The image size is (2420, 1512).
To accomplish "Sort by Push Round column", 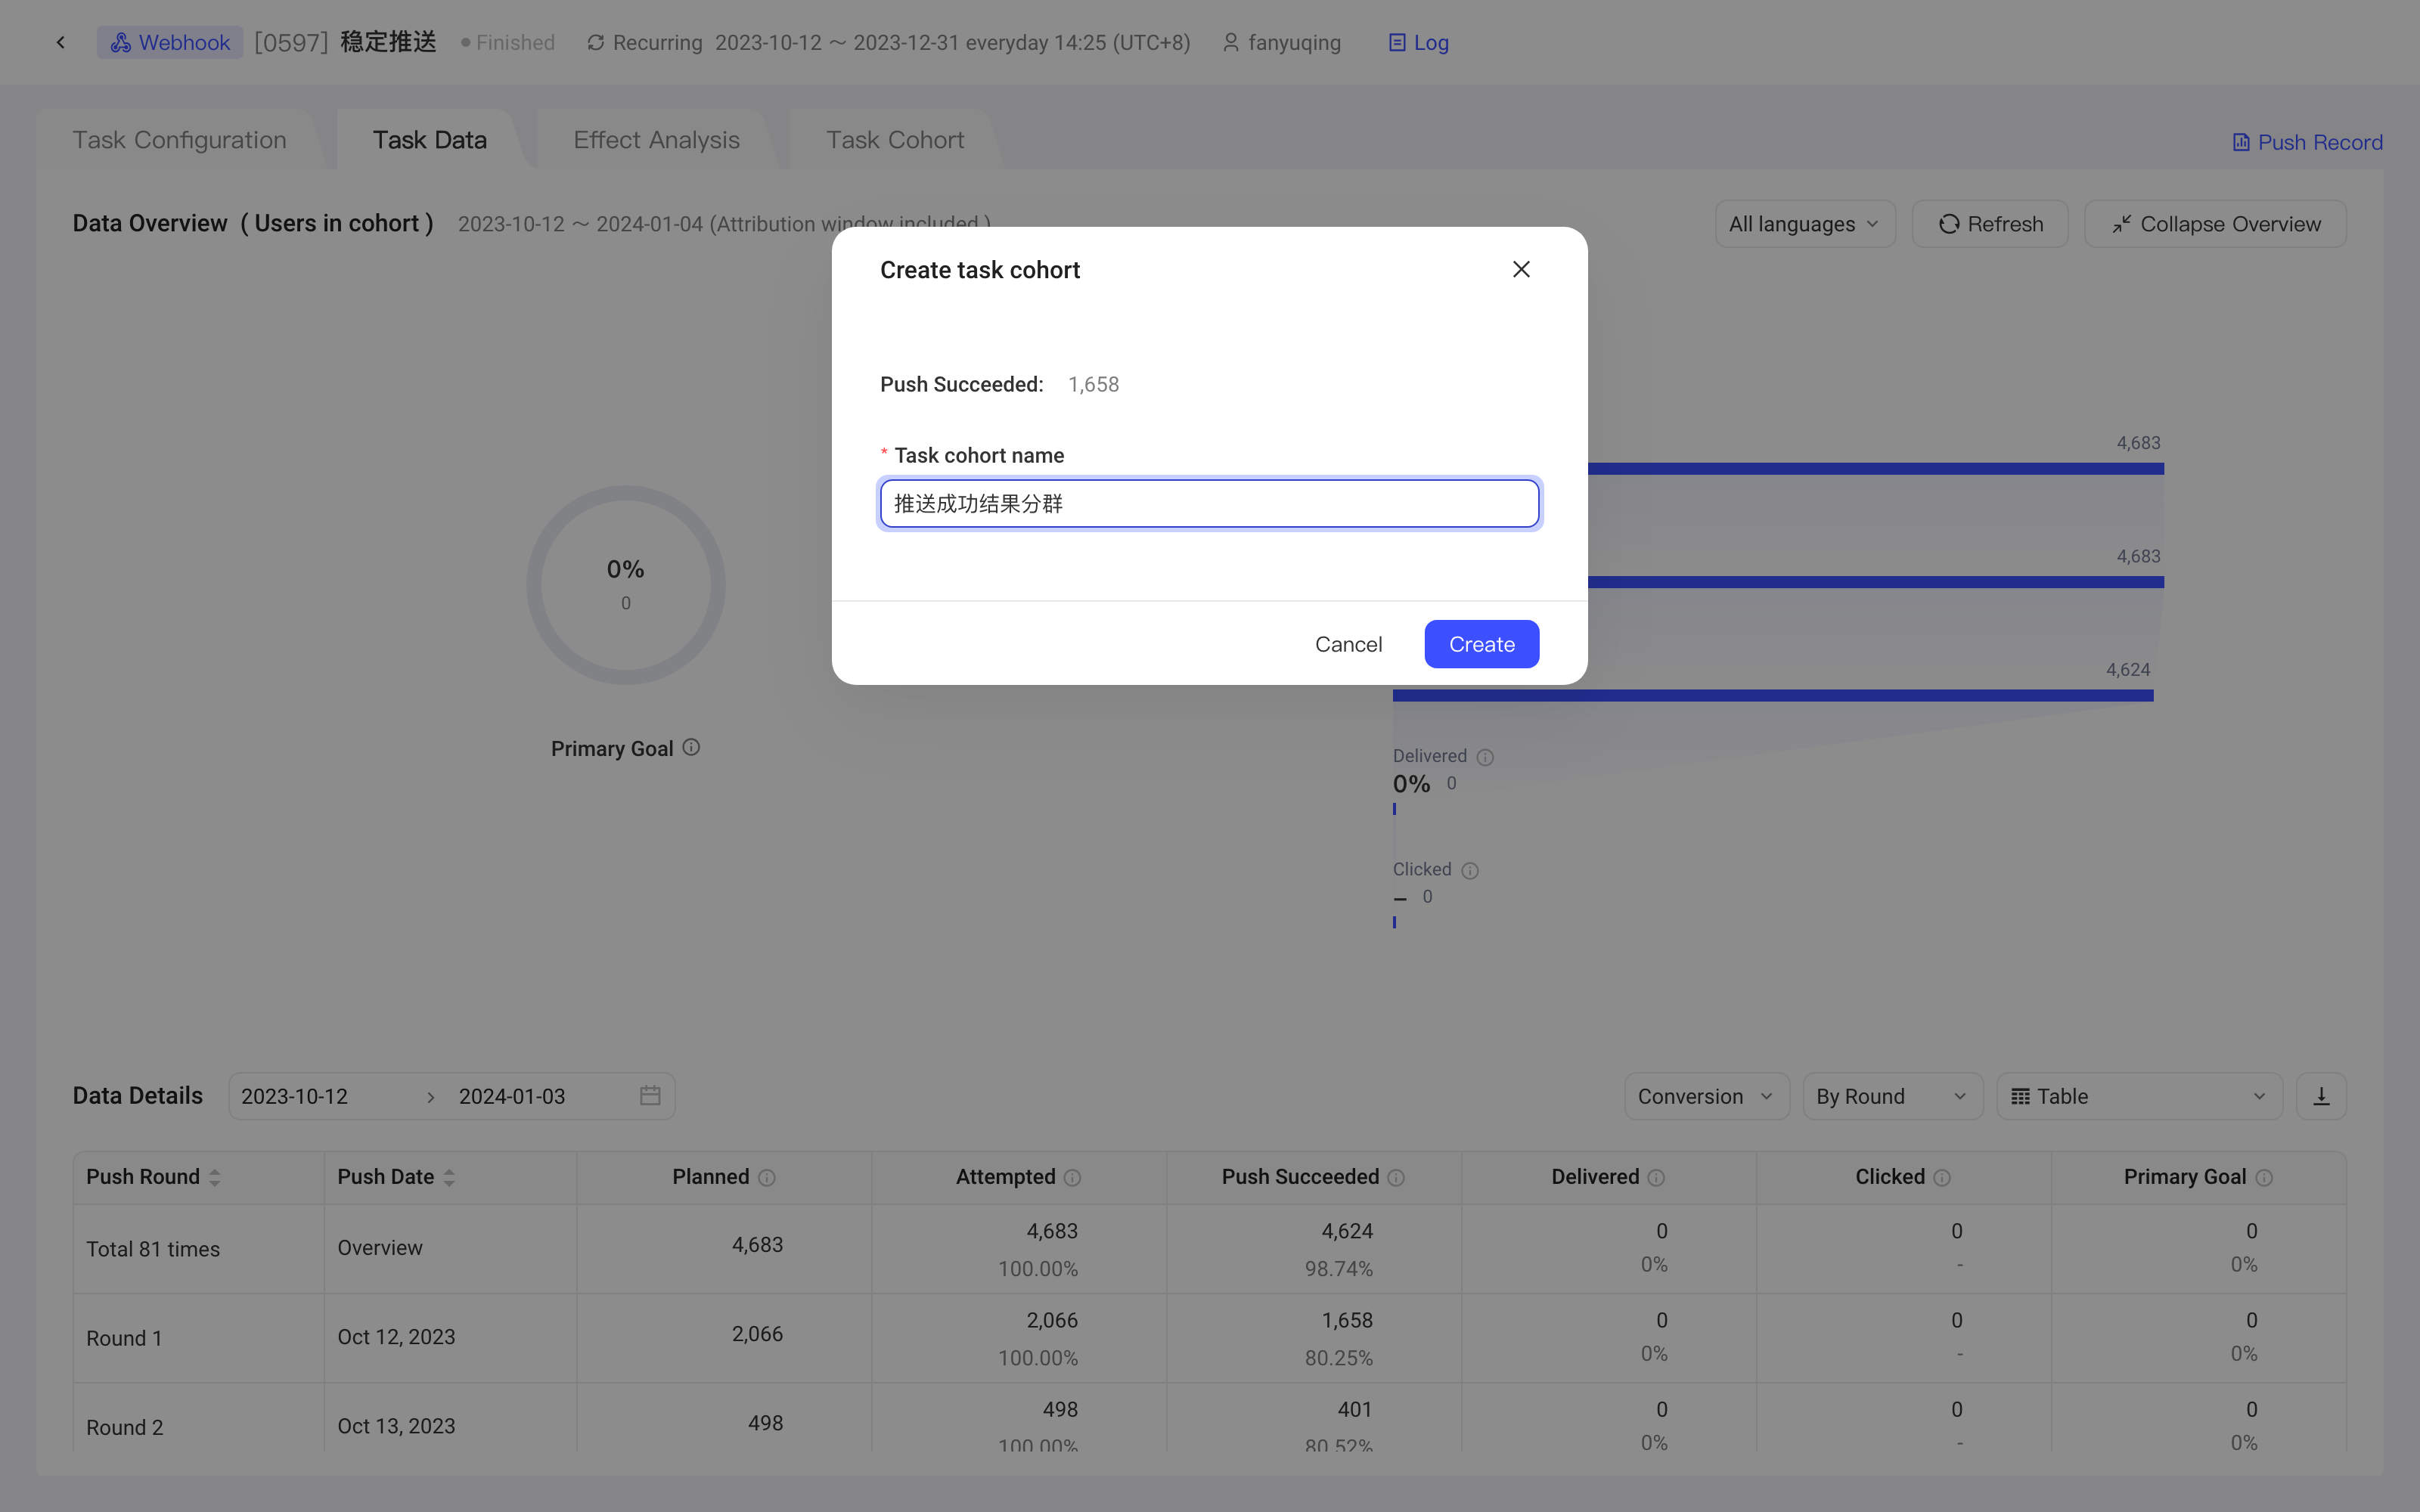I will pos(215,1178).
